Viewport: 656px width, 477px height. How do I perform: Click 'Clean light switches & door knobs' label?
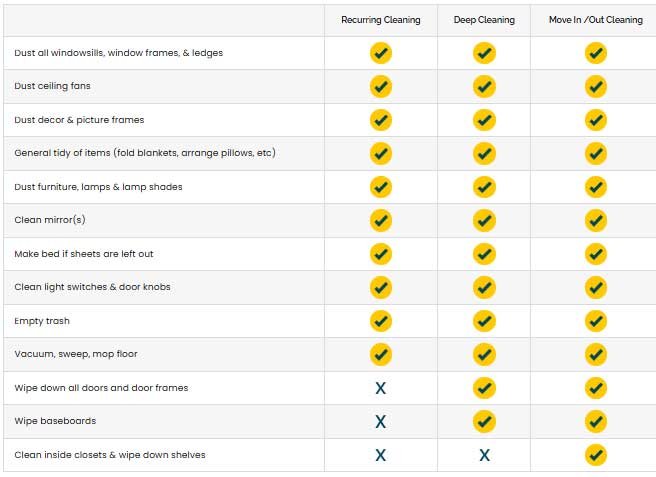pos(92,287)
